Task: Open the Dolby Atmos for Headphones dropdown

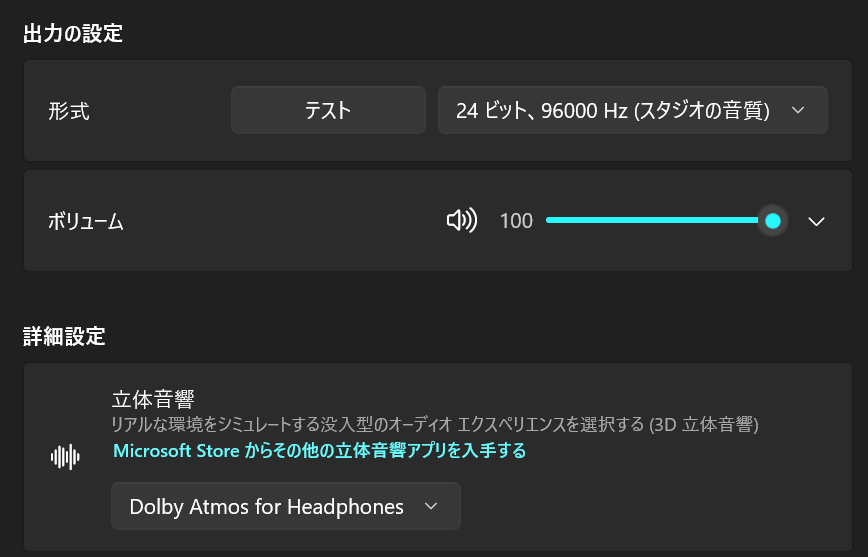Action: (285, 506)
